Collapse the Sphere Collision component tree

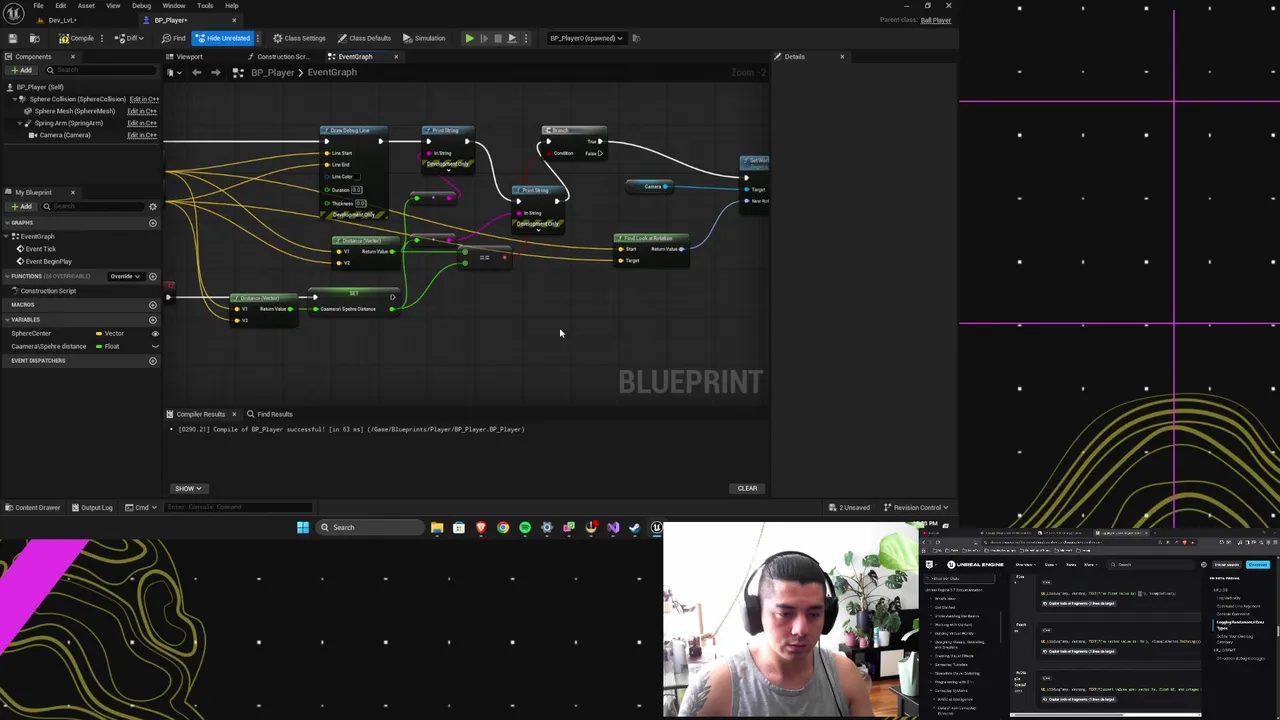point(17,99)
